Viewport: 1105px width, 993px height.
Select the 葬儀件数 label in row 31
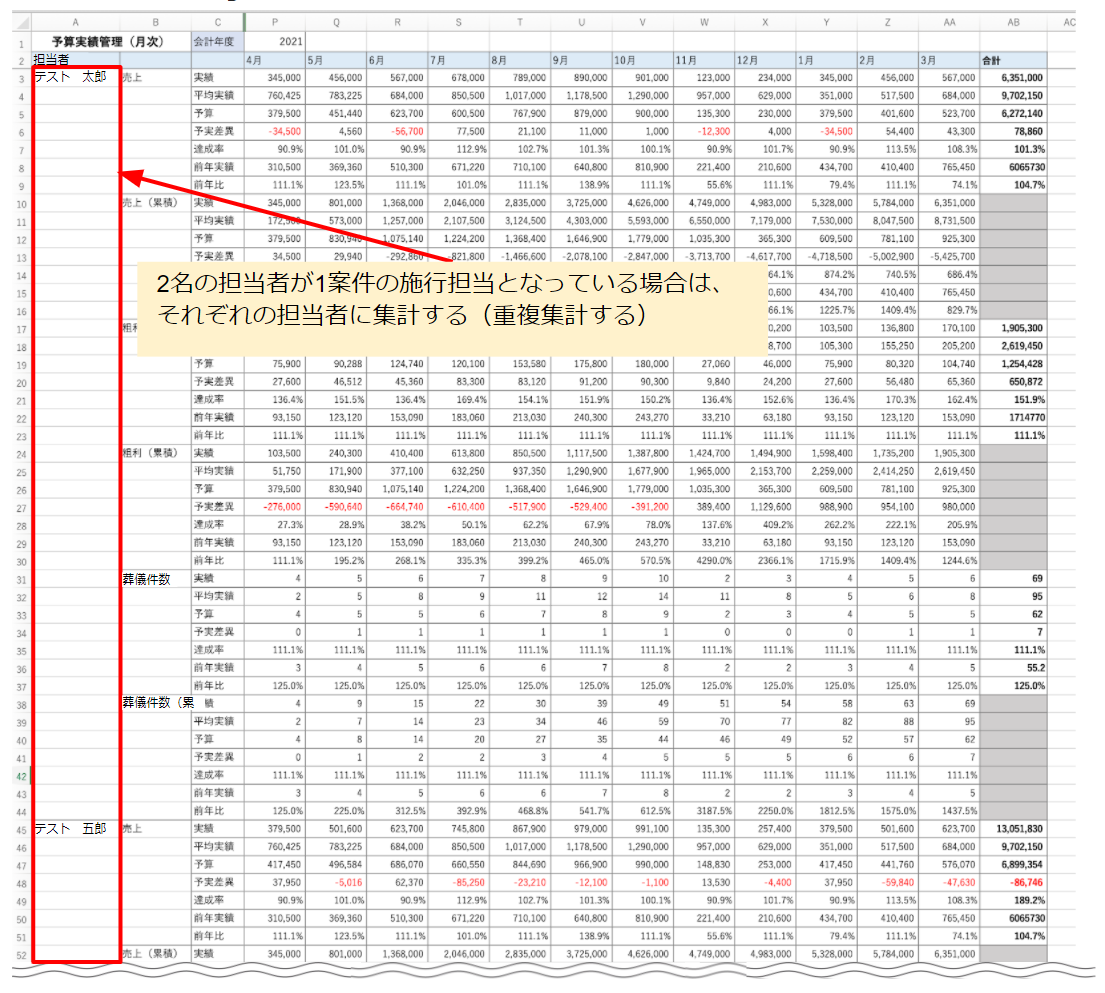coord(154,578)
